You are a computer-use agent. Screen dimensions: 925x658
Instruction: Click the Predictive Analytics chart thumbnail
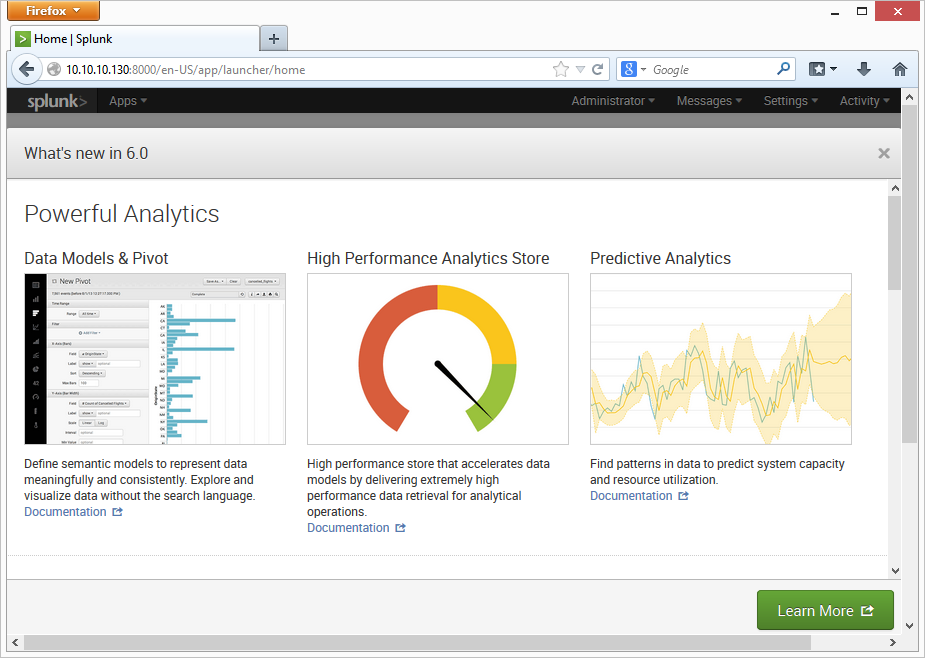coord(721,359)
